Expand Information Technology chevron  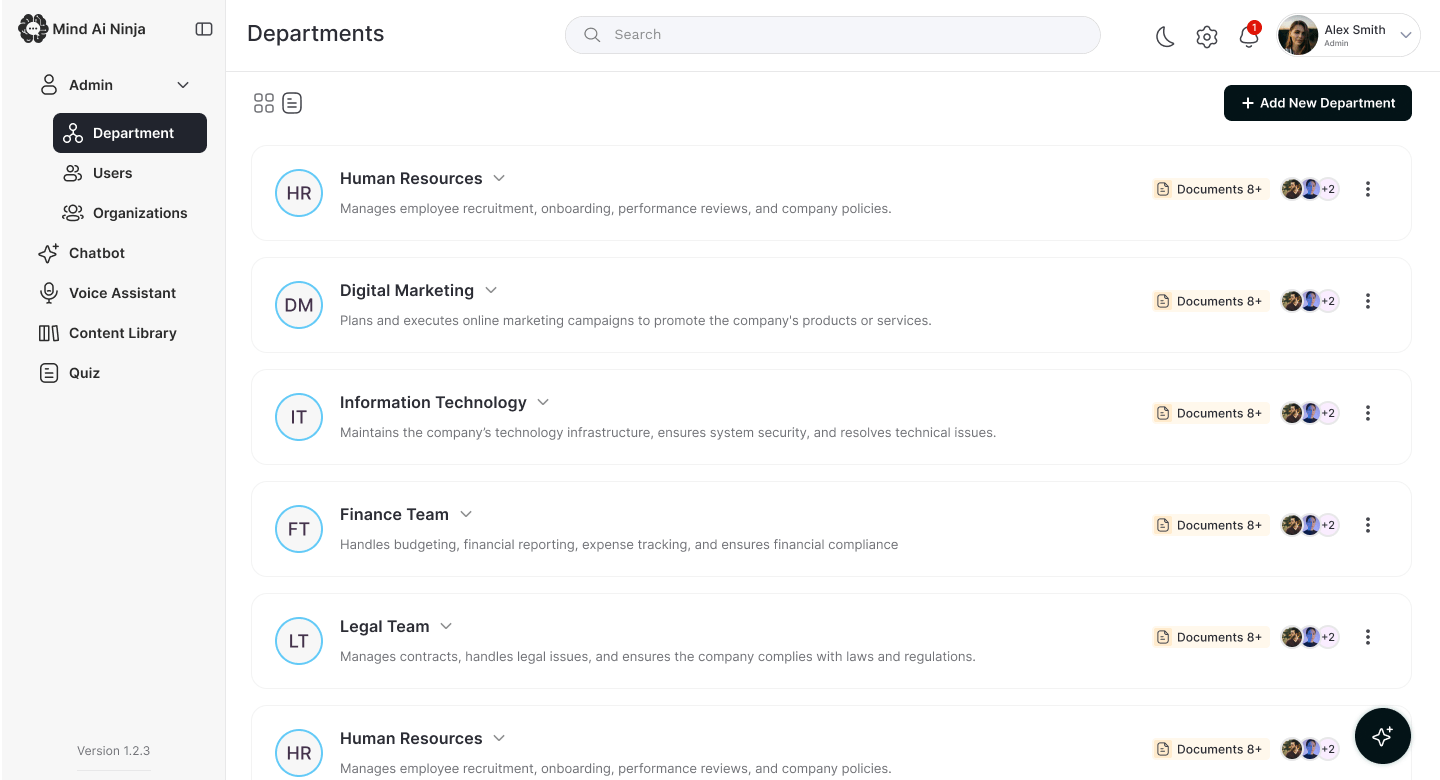(x=543, y=402)
